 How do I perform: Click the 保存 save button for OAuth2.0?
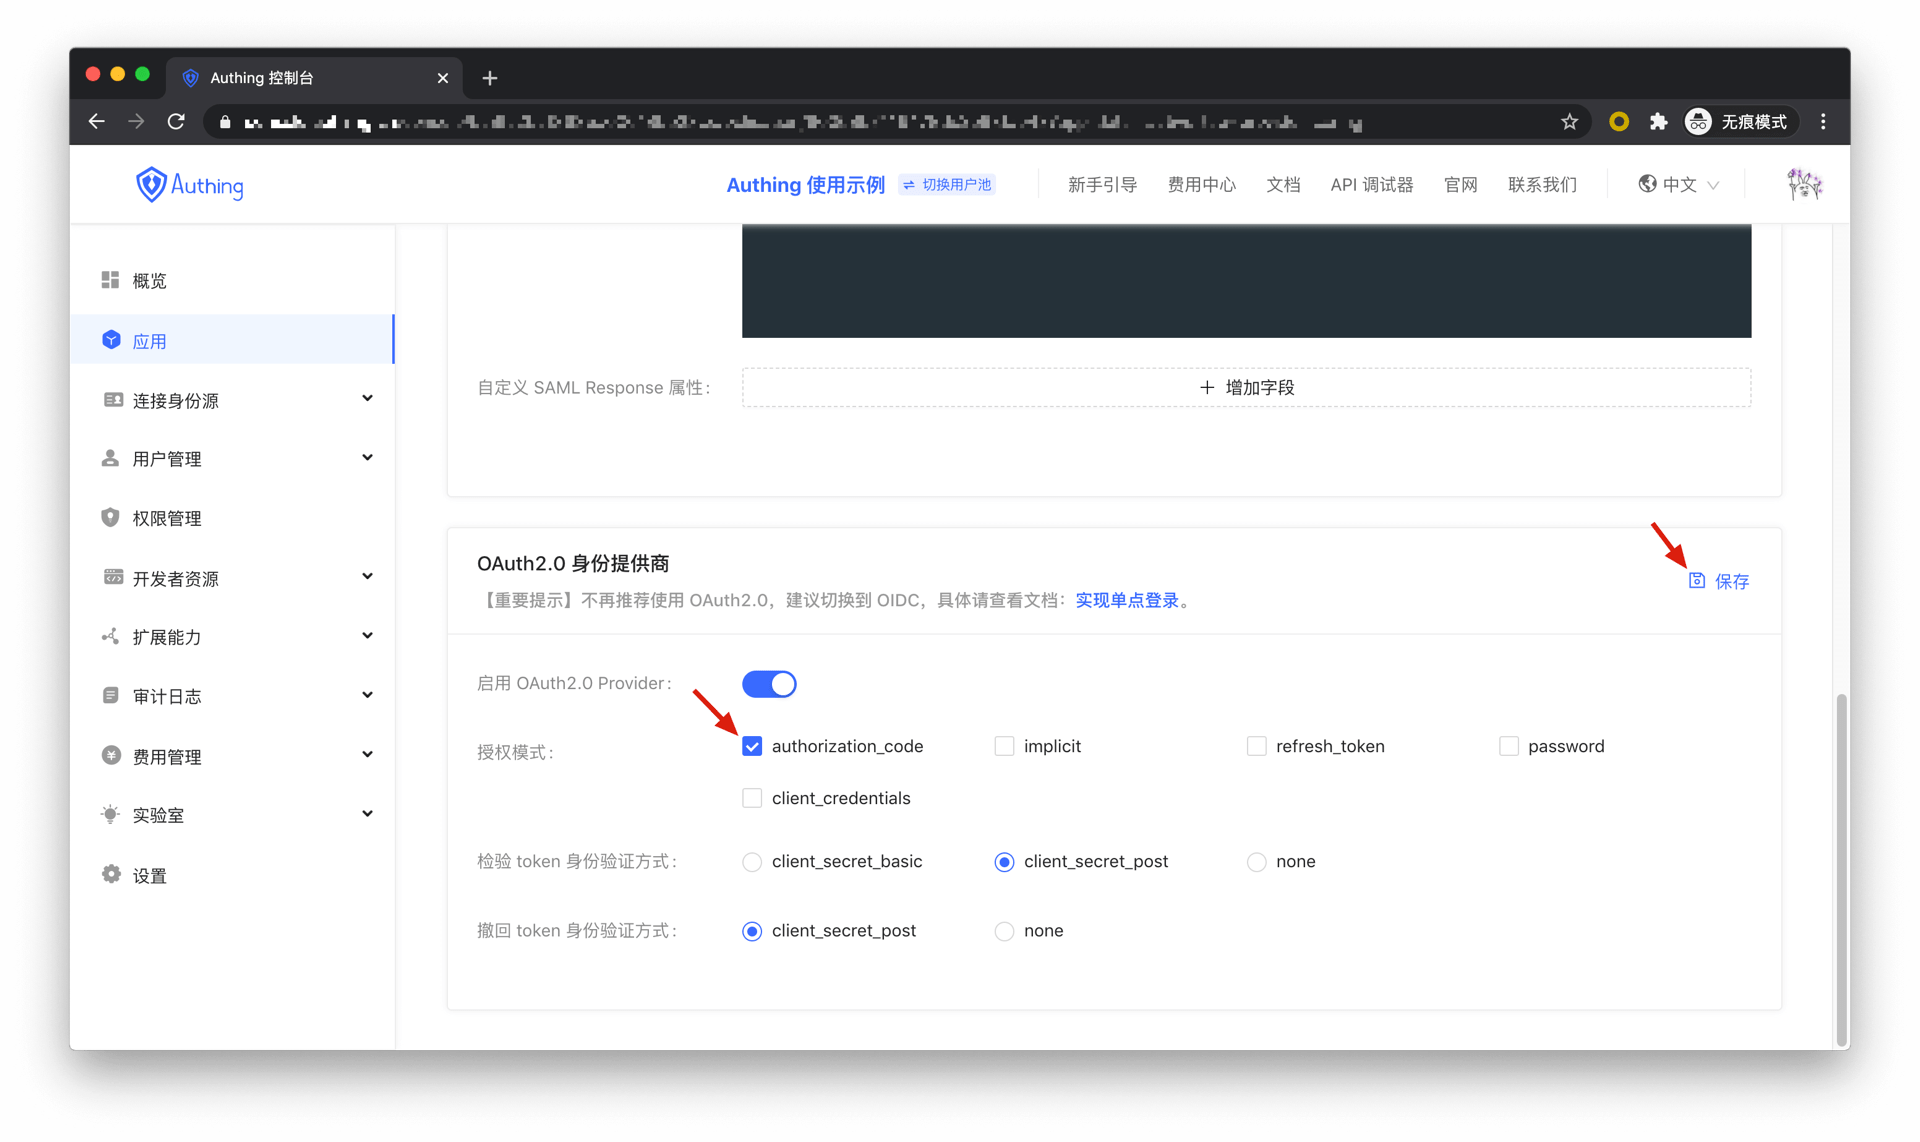[x=1718, y=581]
